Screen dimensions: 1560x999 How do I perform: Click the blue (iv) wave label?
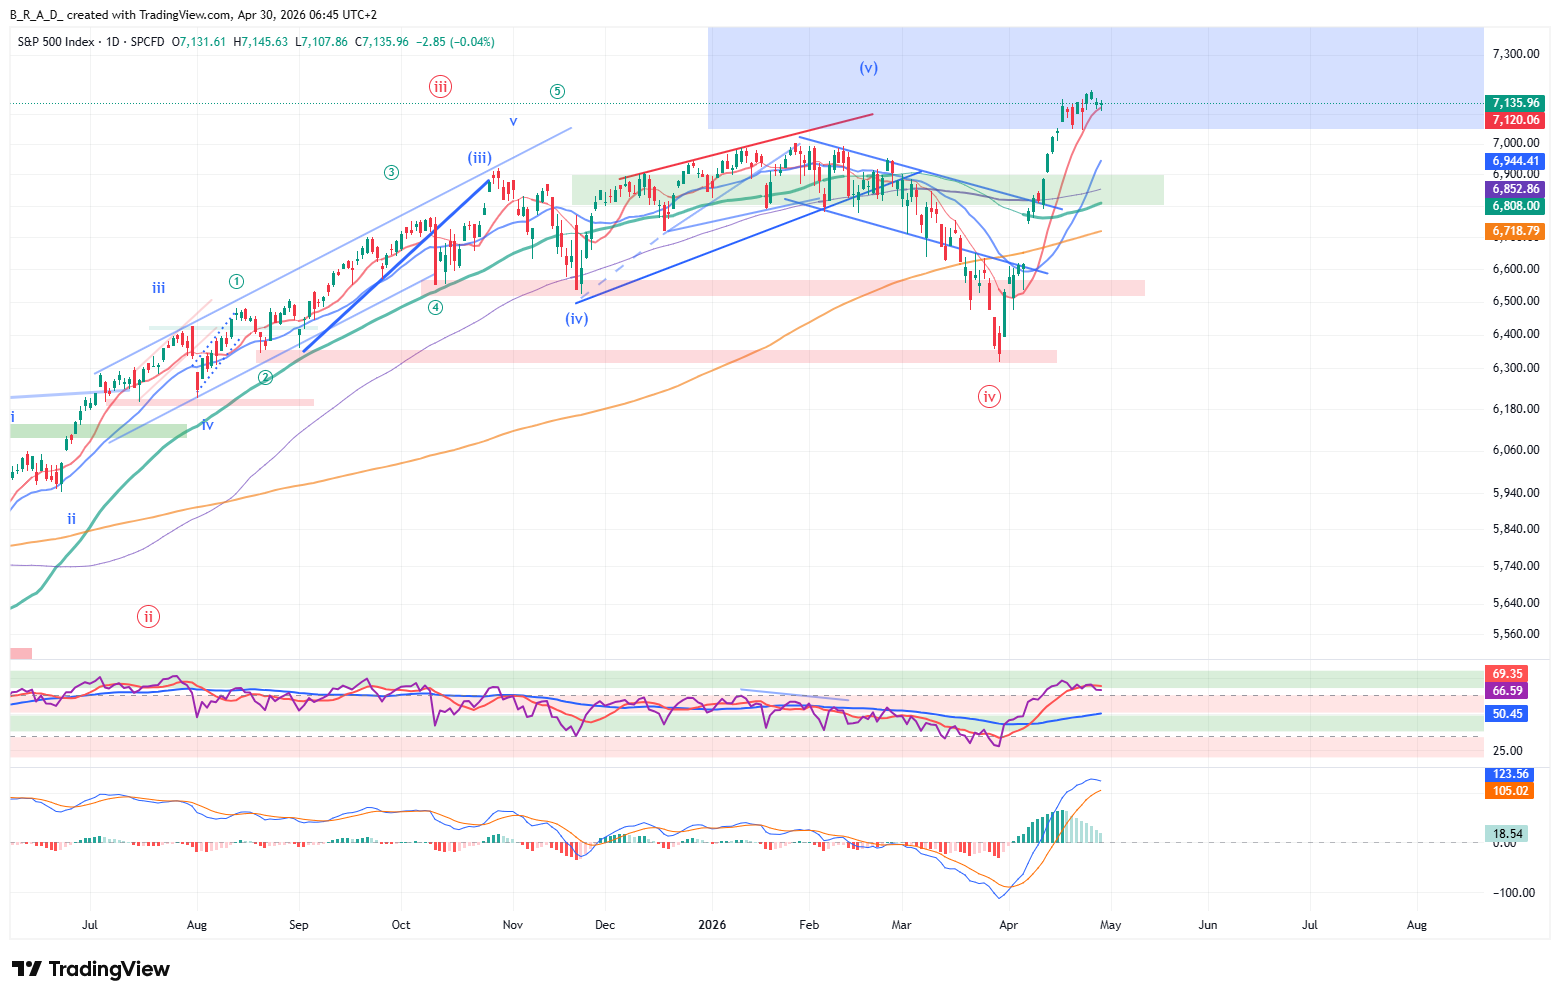click(x=576, y=319)
